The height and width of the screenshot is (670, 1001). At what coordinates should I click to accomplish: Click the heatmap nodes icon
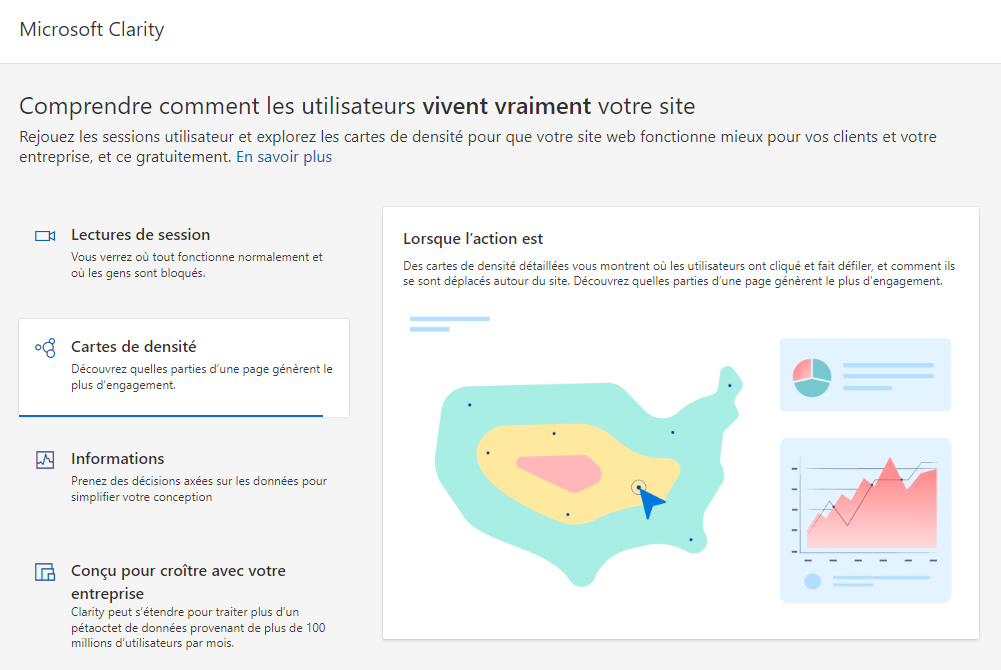(45, 348)
